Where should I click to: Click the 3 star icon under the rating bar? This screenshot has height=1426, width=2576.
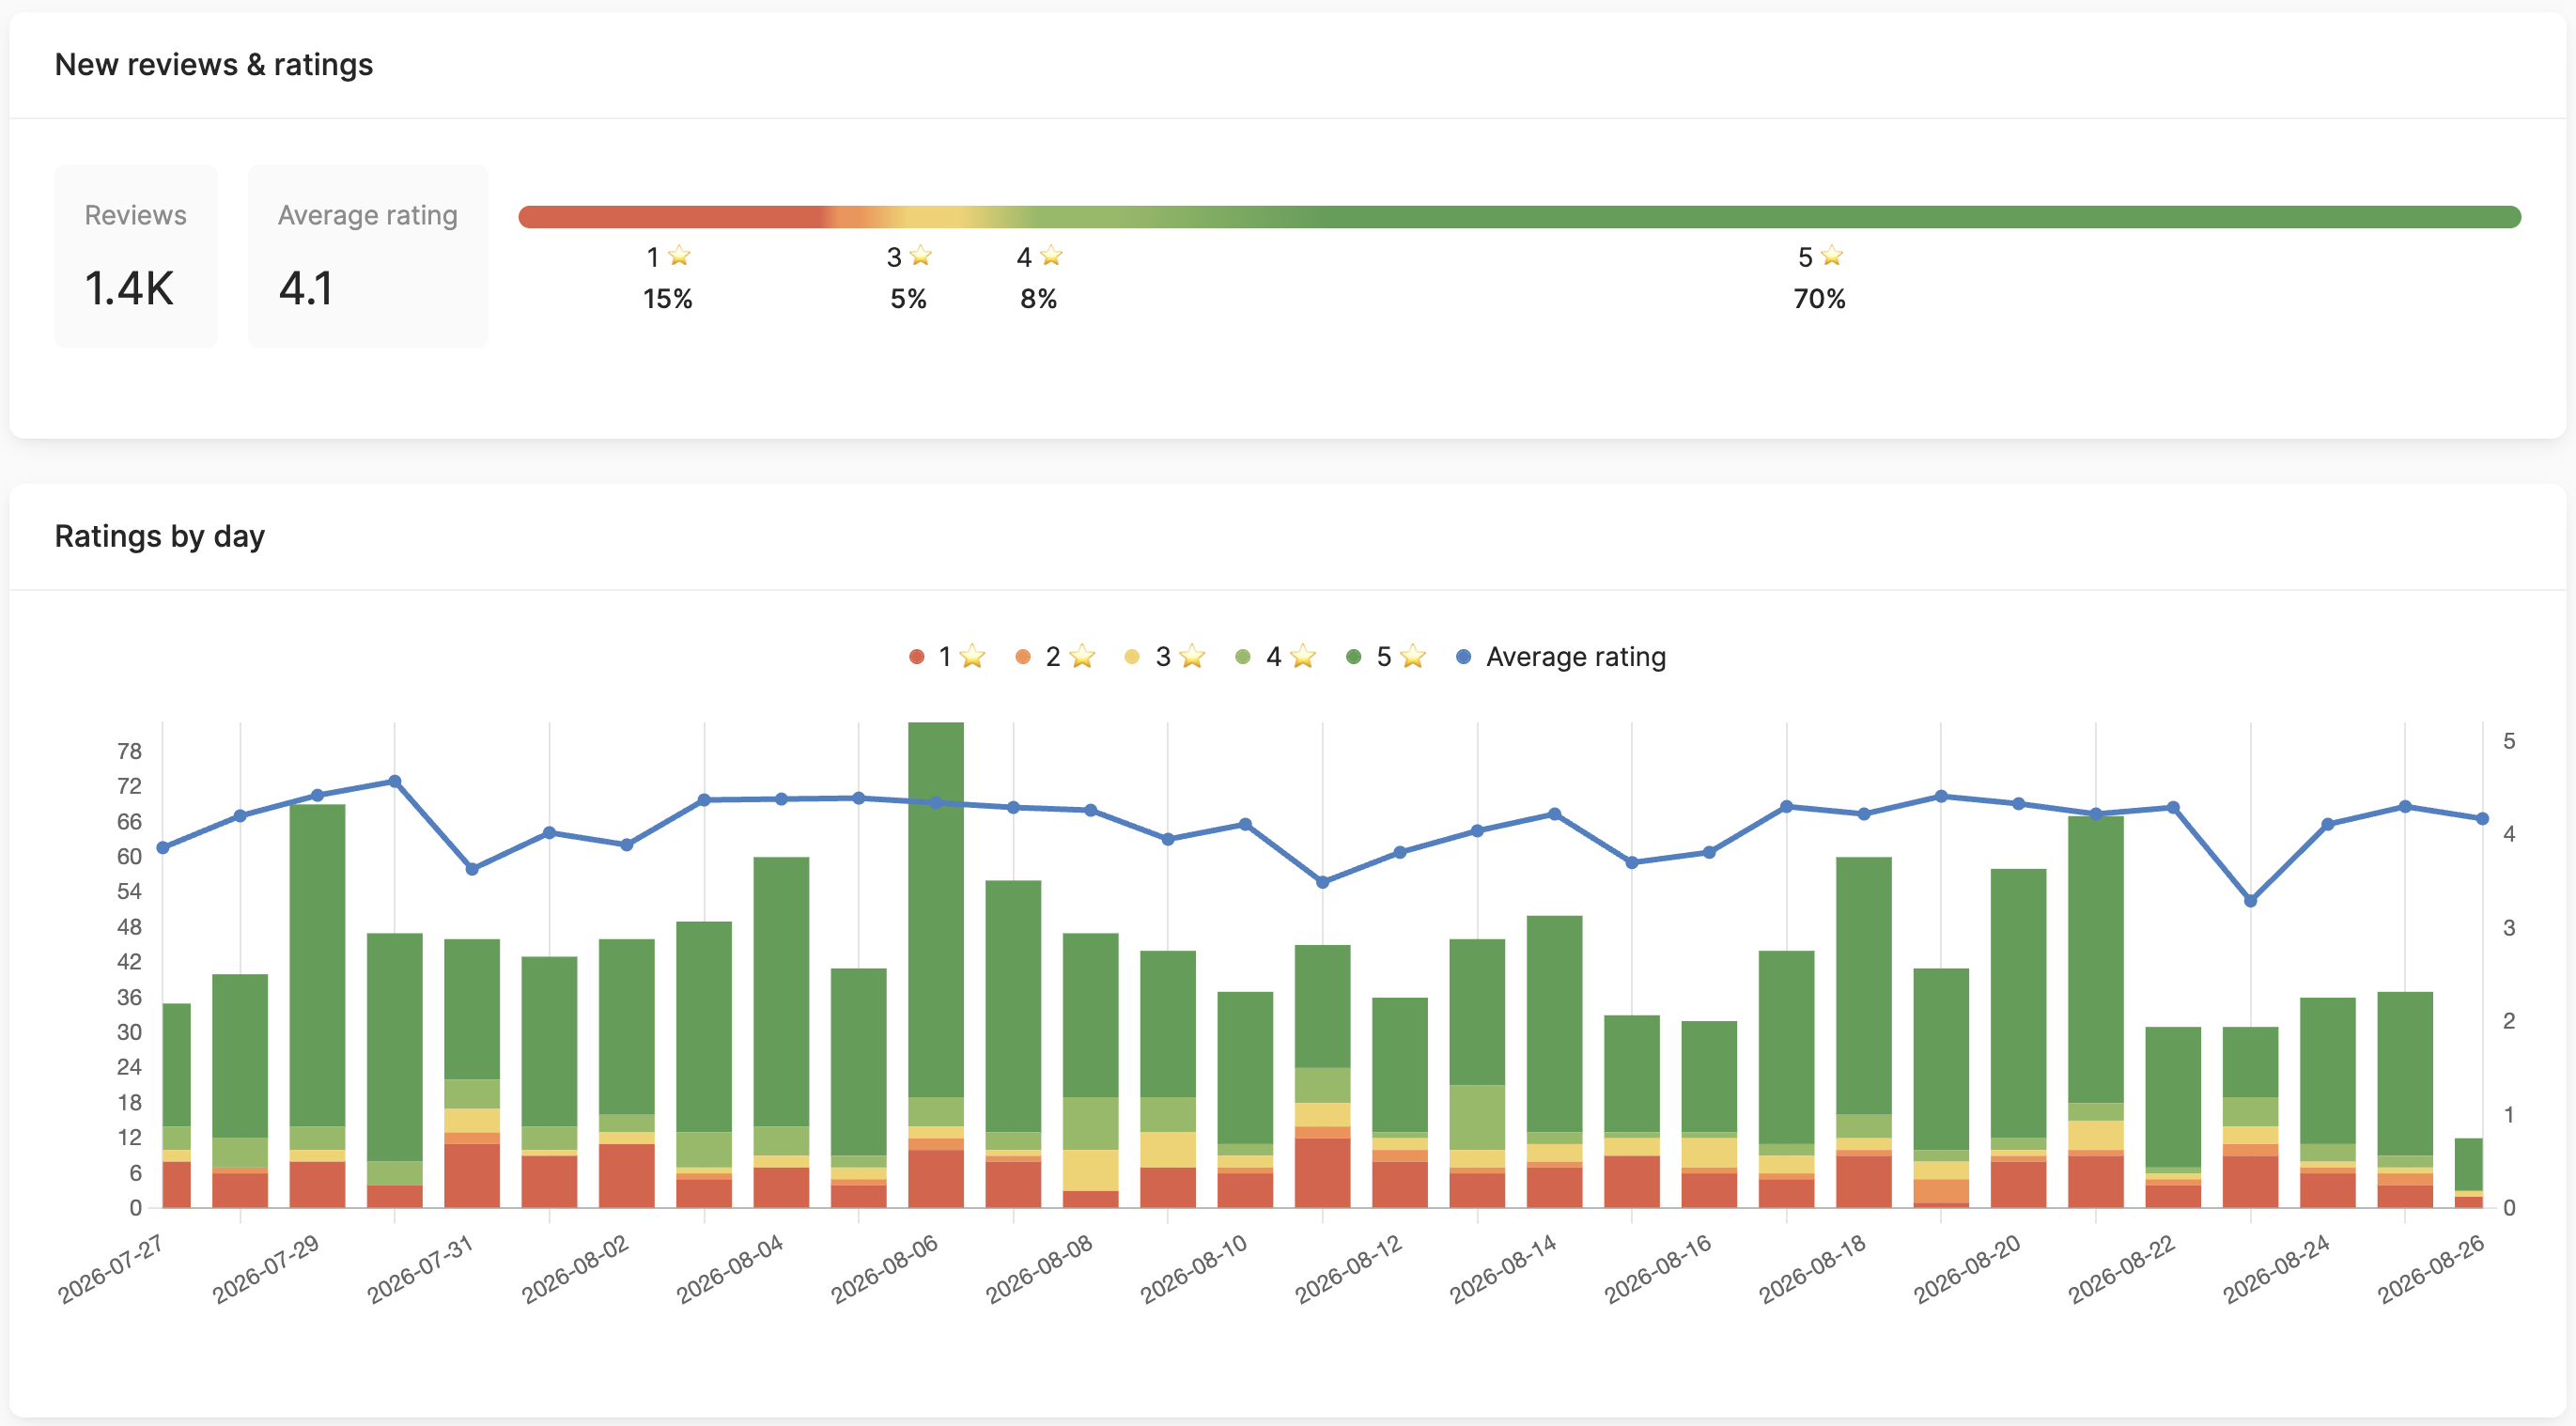[921, 256]
